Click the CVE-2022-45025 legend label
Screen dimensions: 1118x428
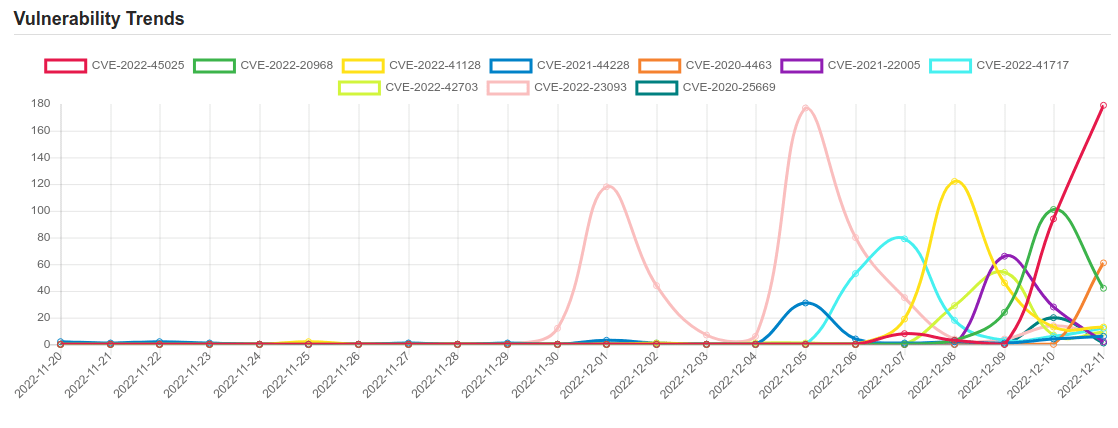point(138,66)
